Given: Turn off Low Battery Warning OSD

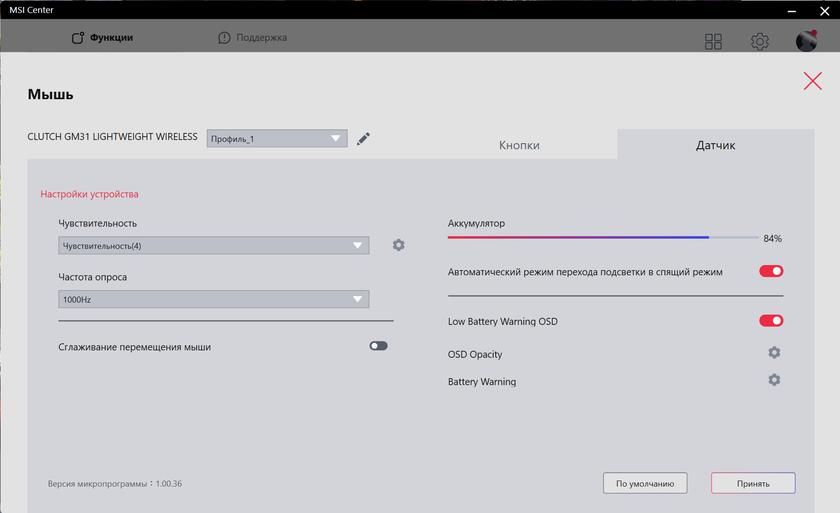Looking at the screenshot, I should [x=771, y=321].
